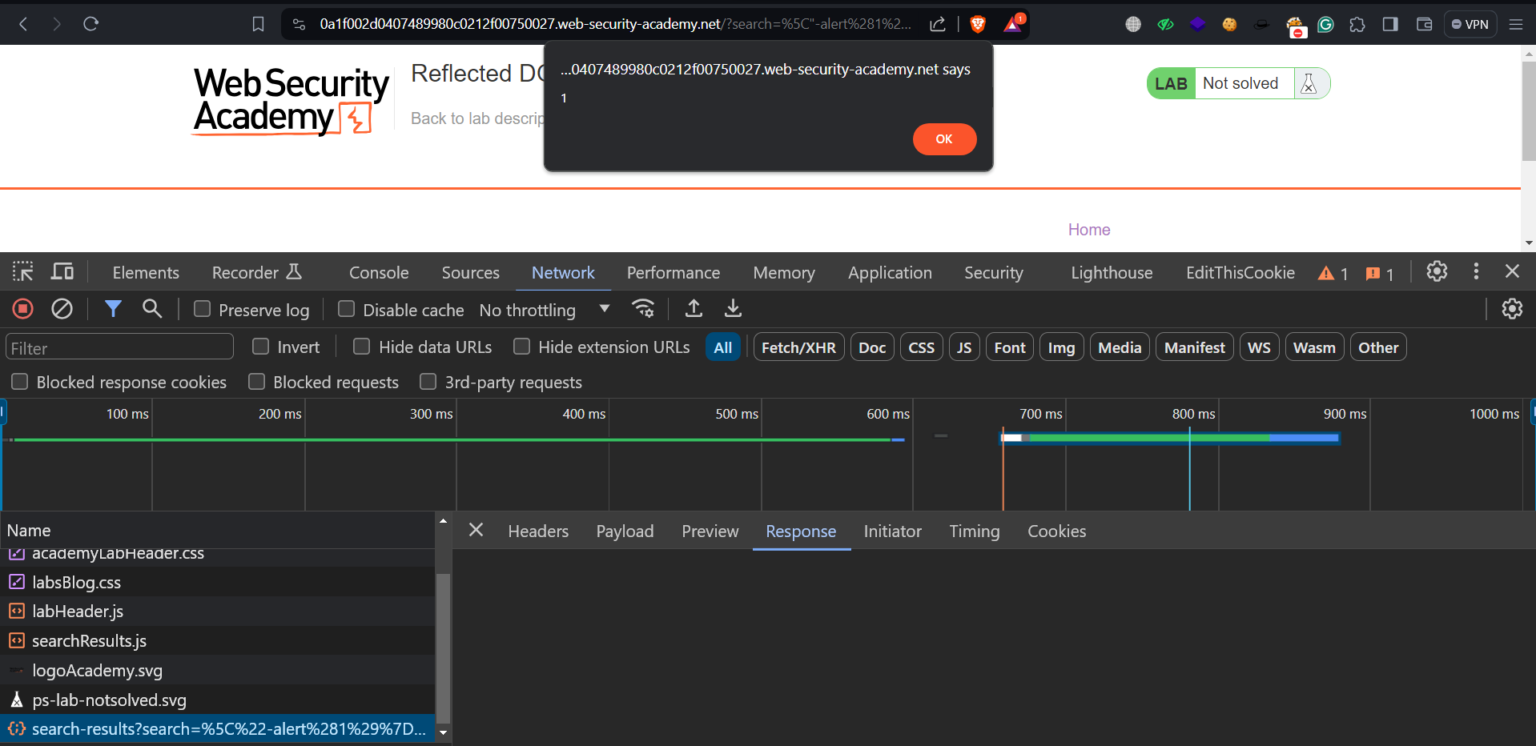Open the Response tab
The width and height of the screenshot is (1536, 746).
(801, 531)
